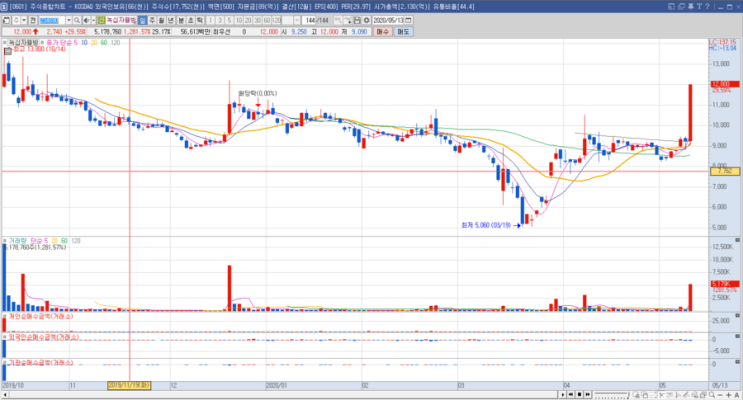
Task: Toggle the 120-period interval button
Action: click(277, 20)
